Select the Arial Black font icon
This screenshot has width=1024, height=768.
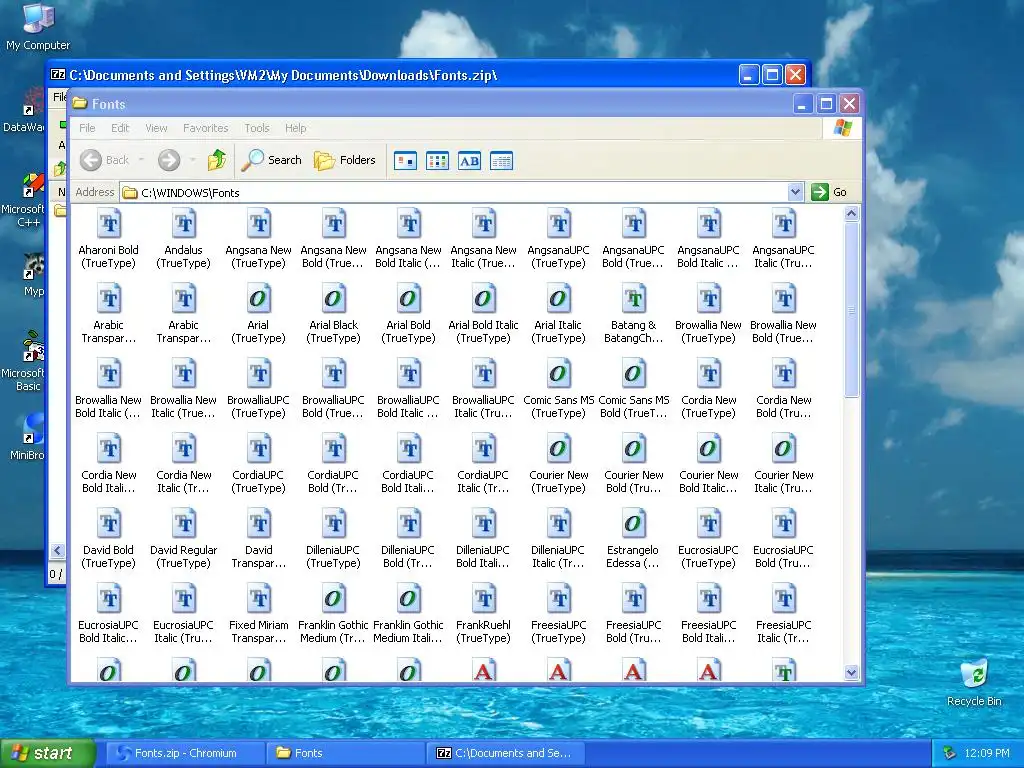(334, 299)
